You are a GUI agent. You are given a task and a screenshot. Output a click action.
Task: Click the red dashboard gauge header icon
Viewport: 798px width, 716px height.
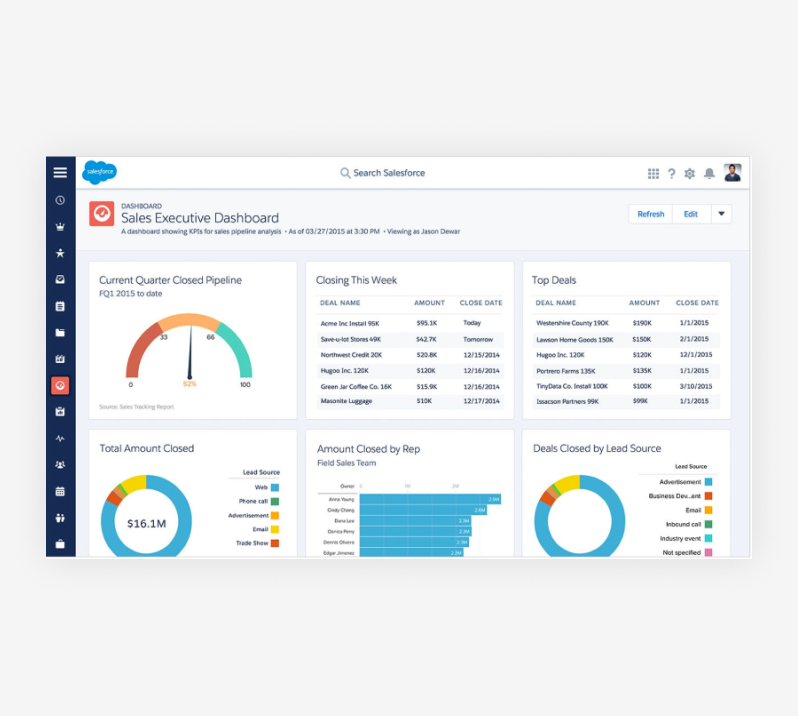tap(102, 213)
